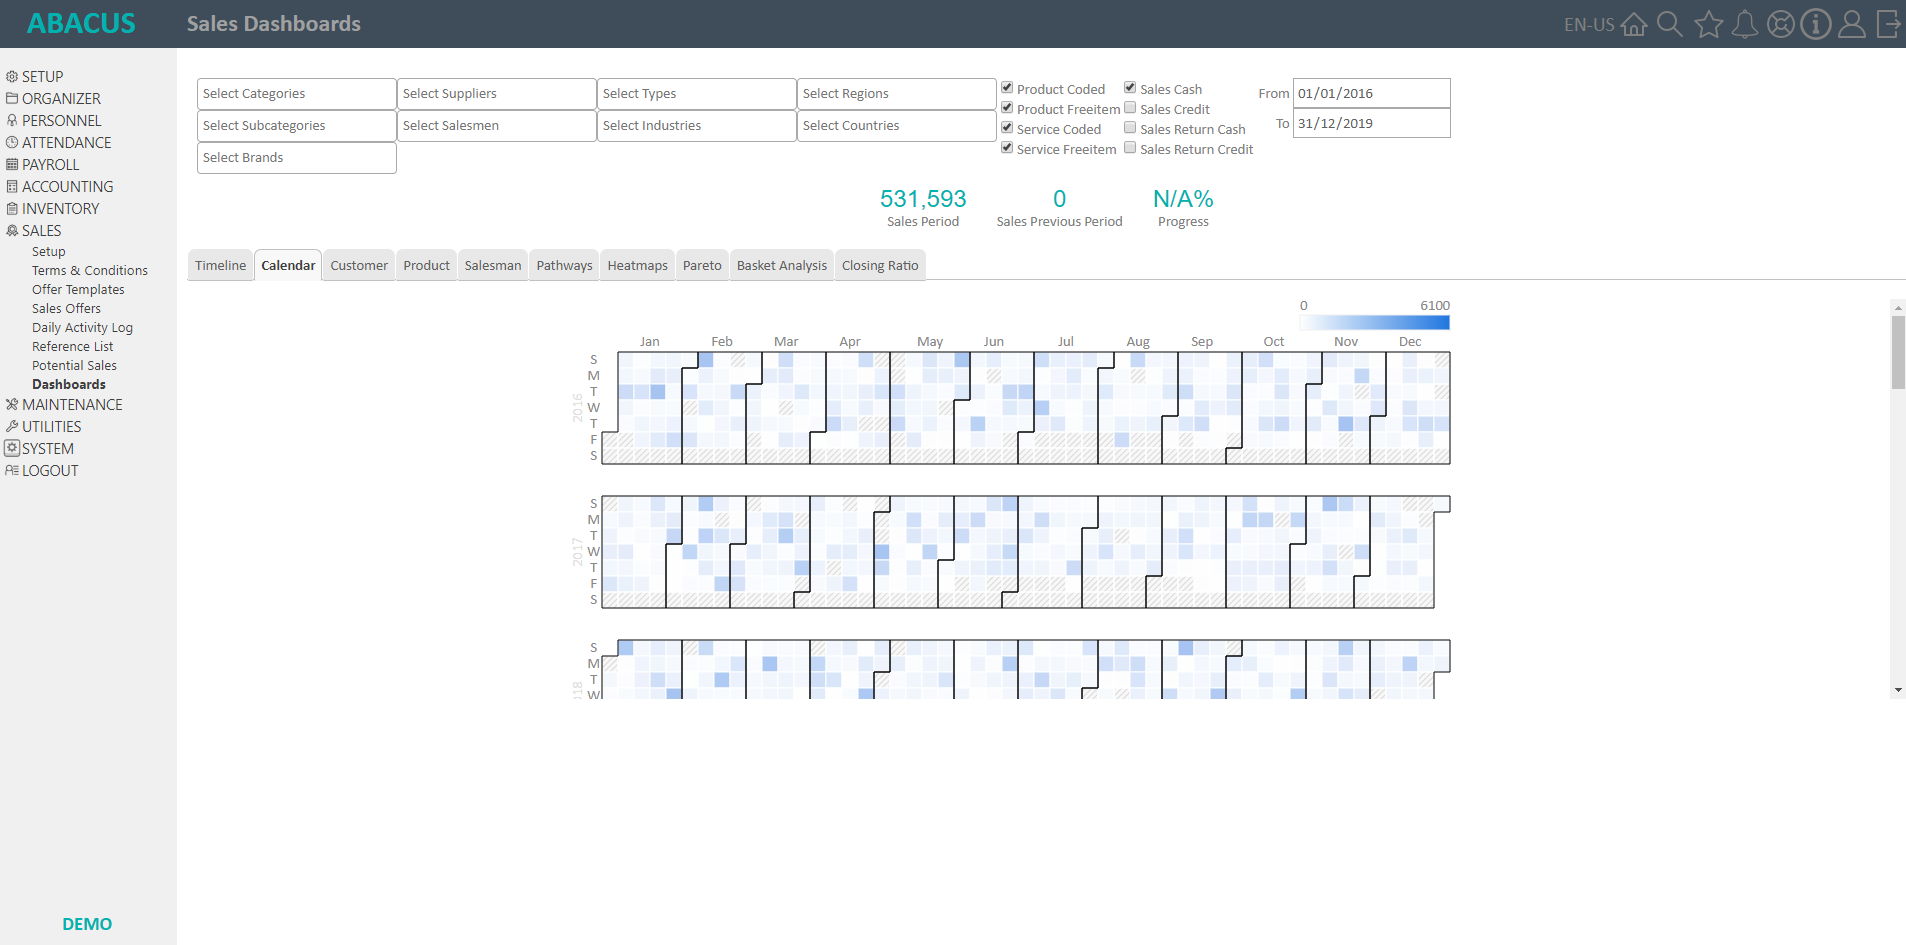This screenshot has width=1906, height=945.
Task: Open the Home icon in header
Action: pos(1634,24)
